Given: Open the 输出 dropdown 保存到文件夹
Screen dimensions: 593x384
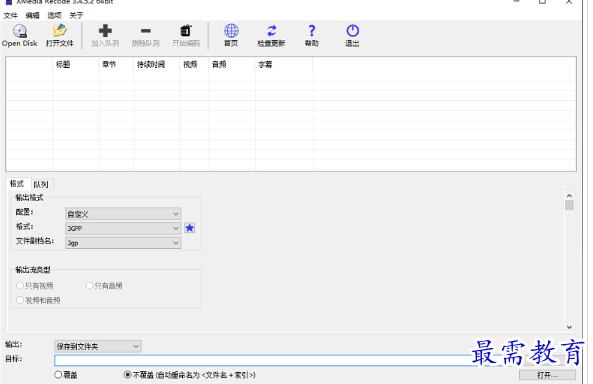Looking at the screenshot, I should [x=98, y=346].
